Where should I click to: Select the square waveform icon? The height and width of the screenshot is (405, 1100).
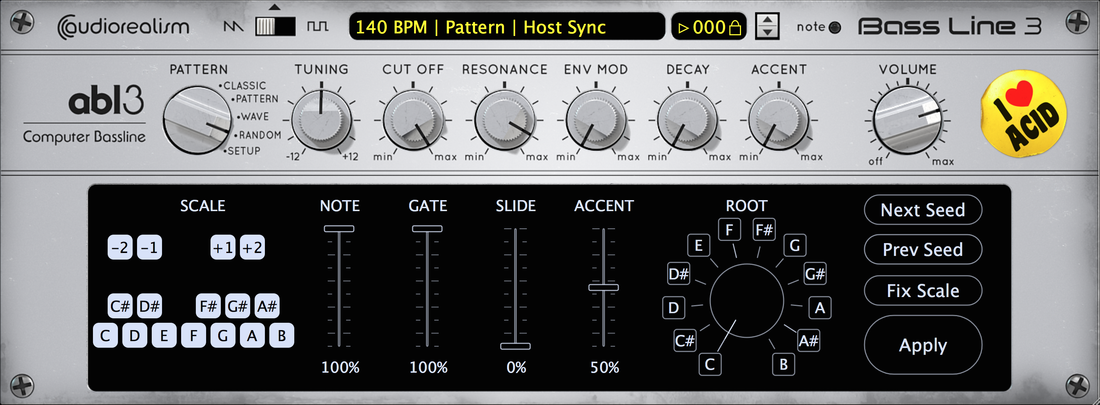pos(317,27)
